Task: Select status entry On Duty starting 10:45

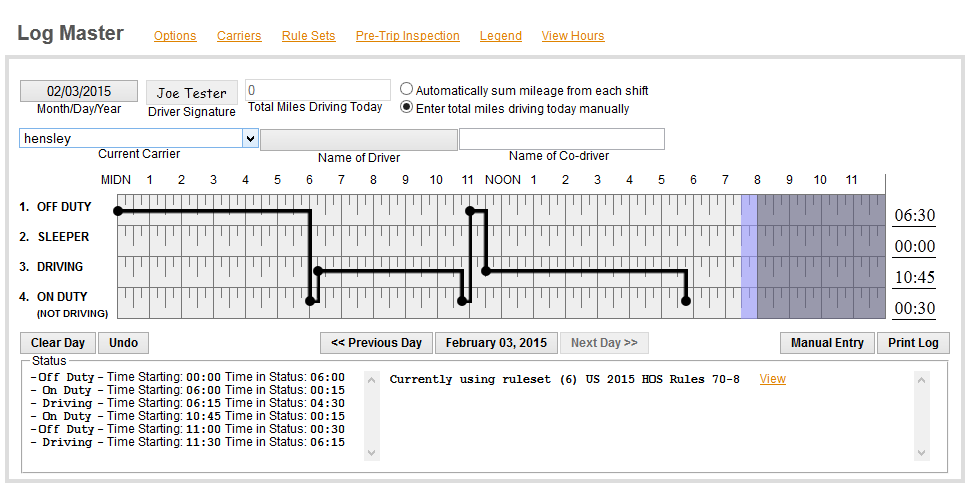Action: click(x=188, y=416)
